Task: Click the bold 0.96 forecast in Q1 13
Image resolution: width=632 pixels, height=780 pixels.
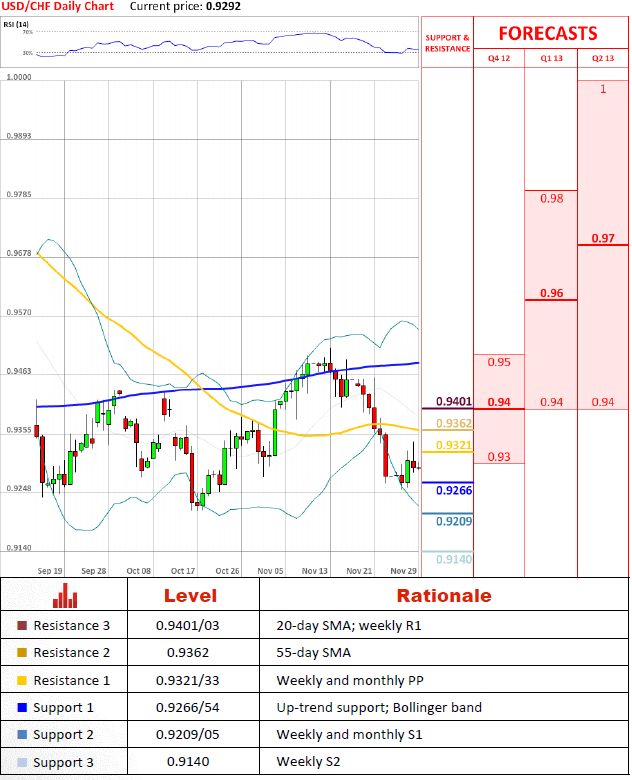Action: (551, 294)
